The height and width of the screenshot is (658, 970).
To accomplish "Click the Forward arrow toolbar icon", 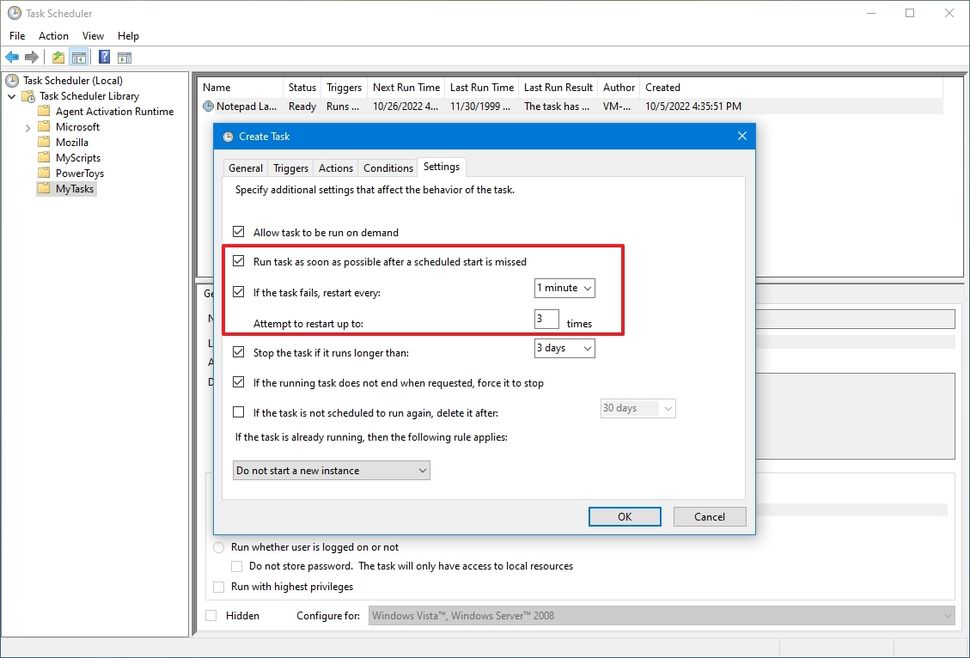I will point(32,58).
